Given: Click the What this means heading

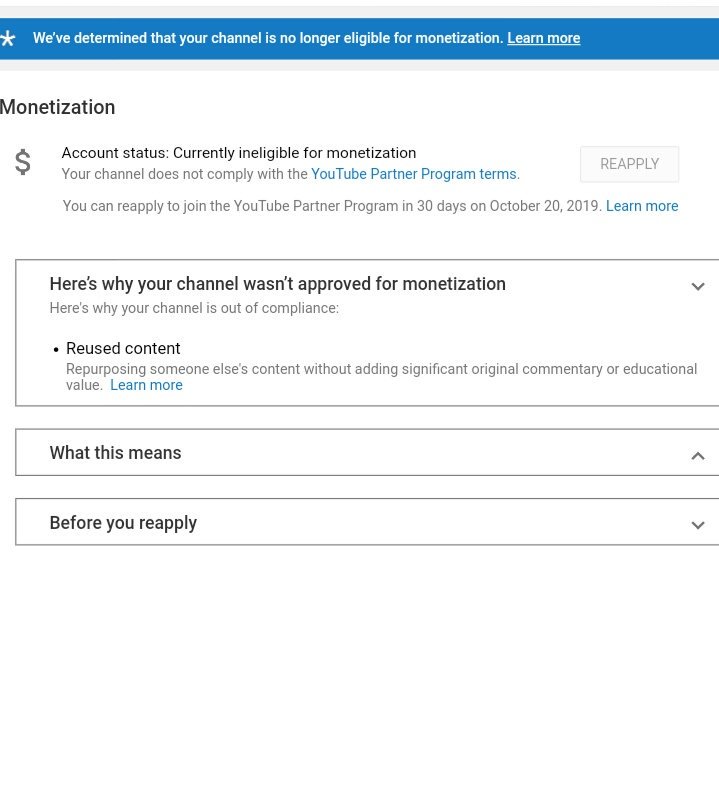Looking at the screenshot, I should click(115, 452).
